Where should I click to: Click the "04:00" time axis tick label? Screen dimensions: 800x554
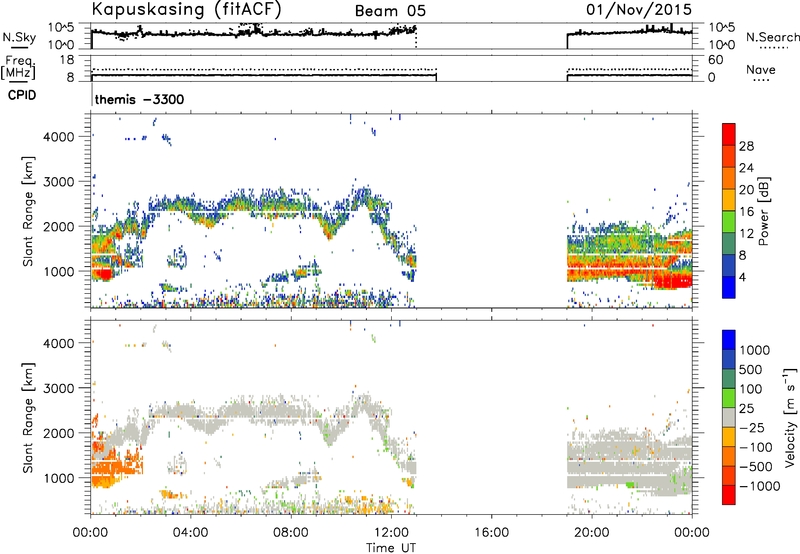pyautogui.click(x=190, y=533)
